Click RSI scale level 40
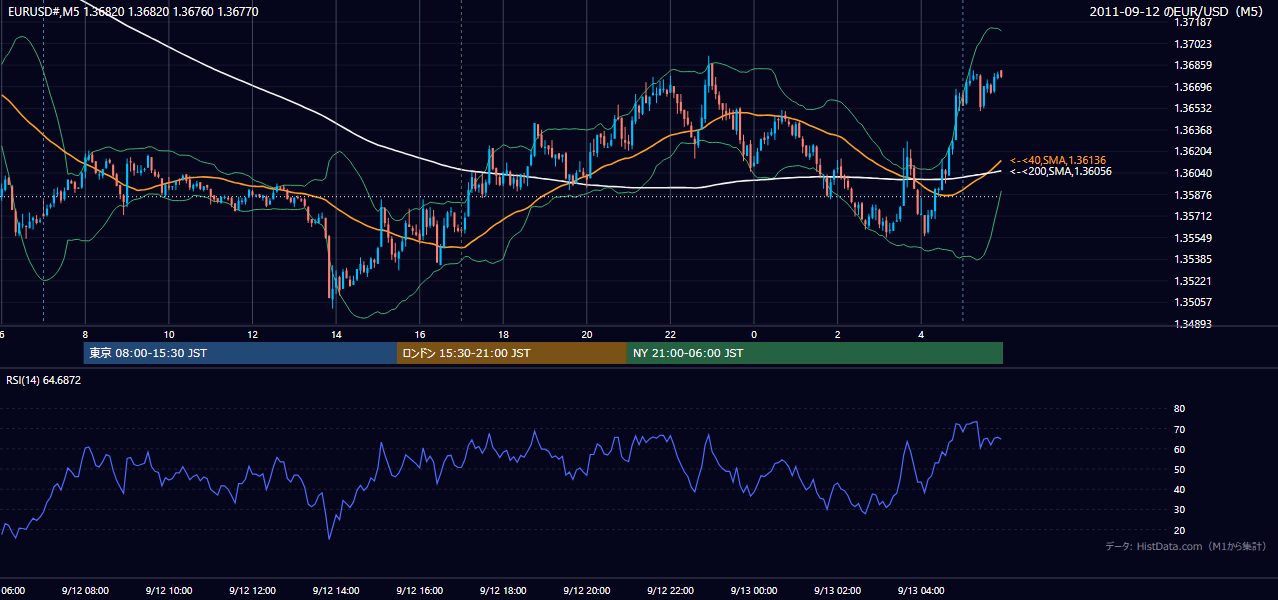Viewport: 1278px width, 600px height. [x=1179, y=490]
